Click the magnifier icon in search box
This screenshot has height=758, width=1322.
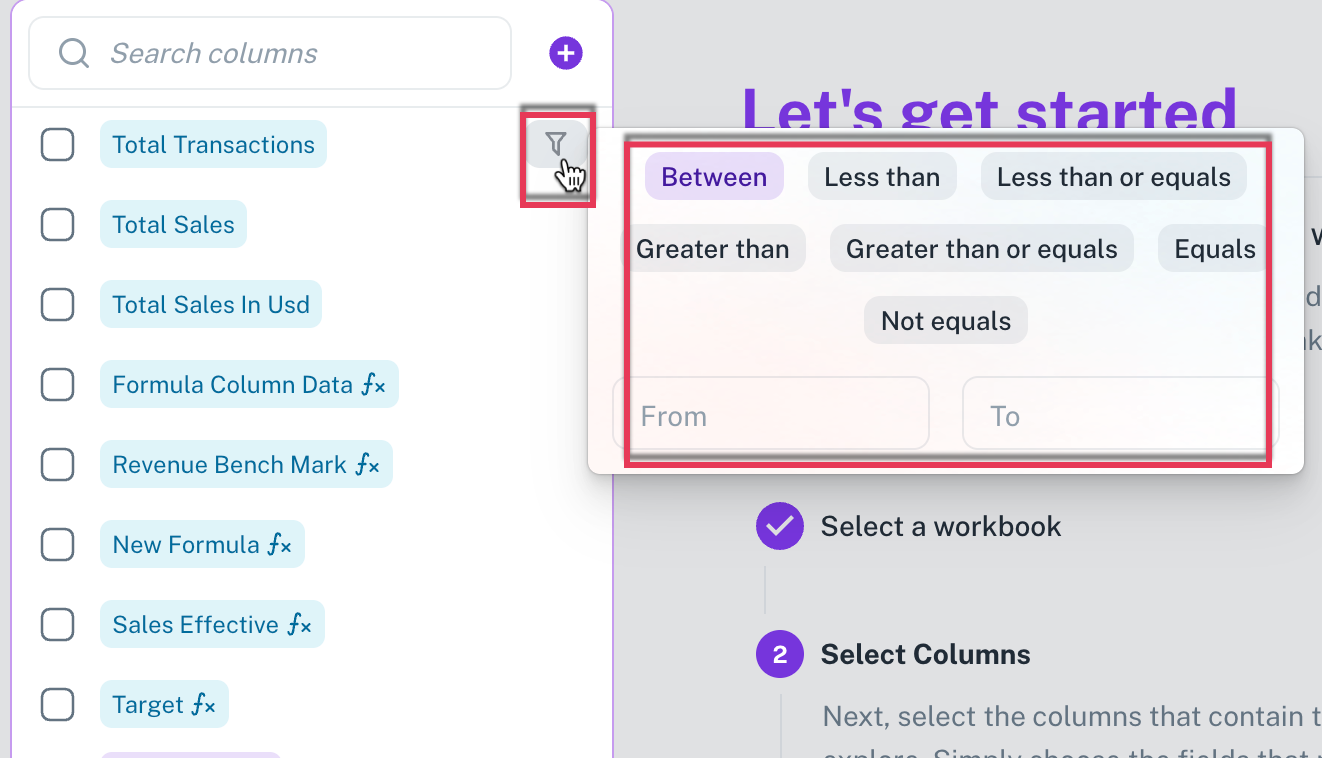(74, 53)
